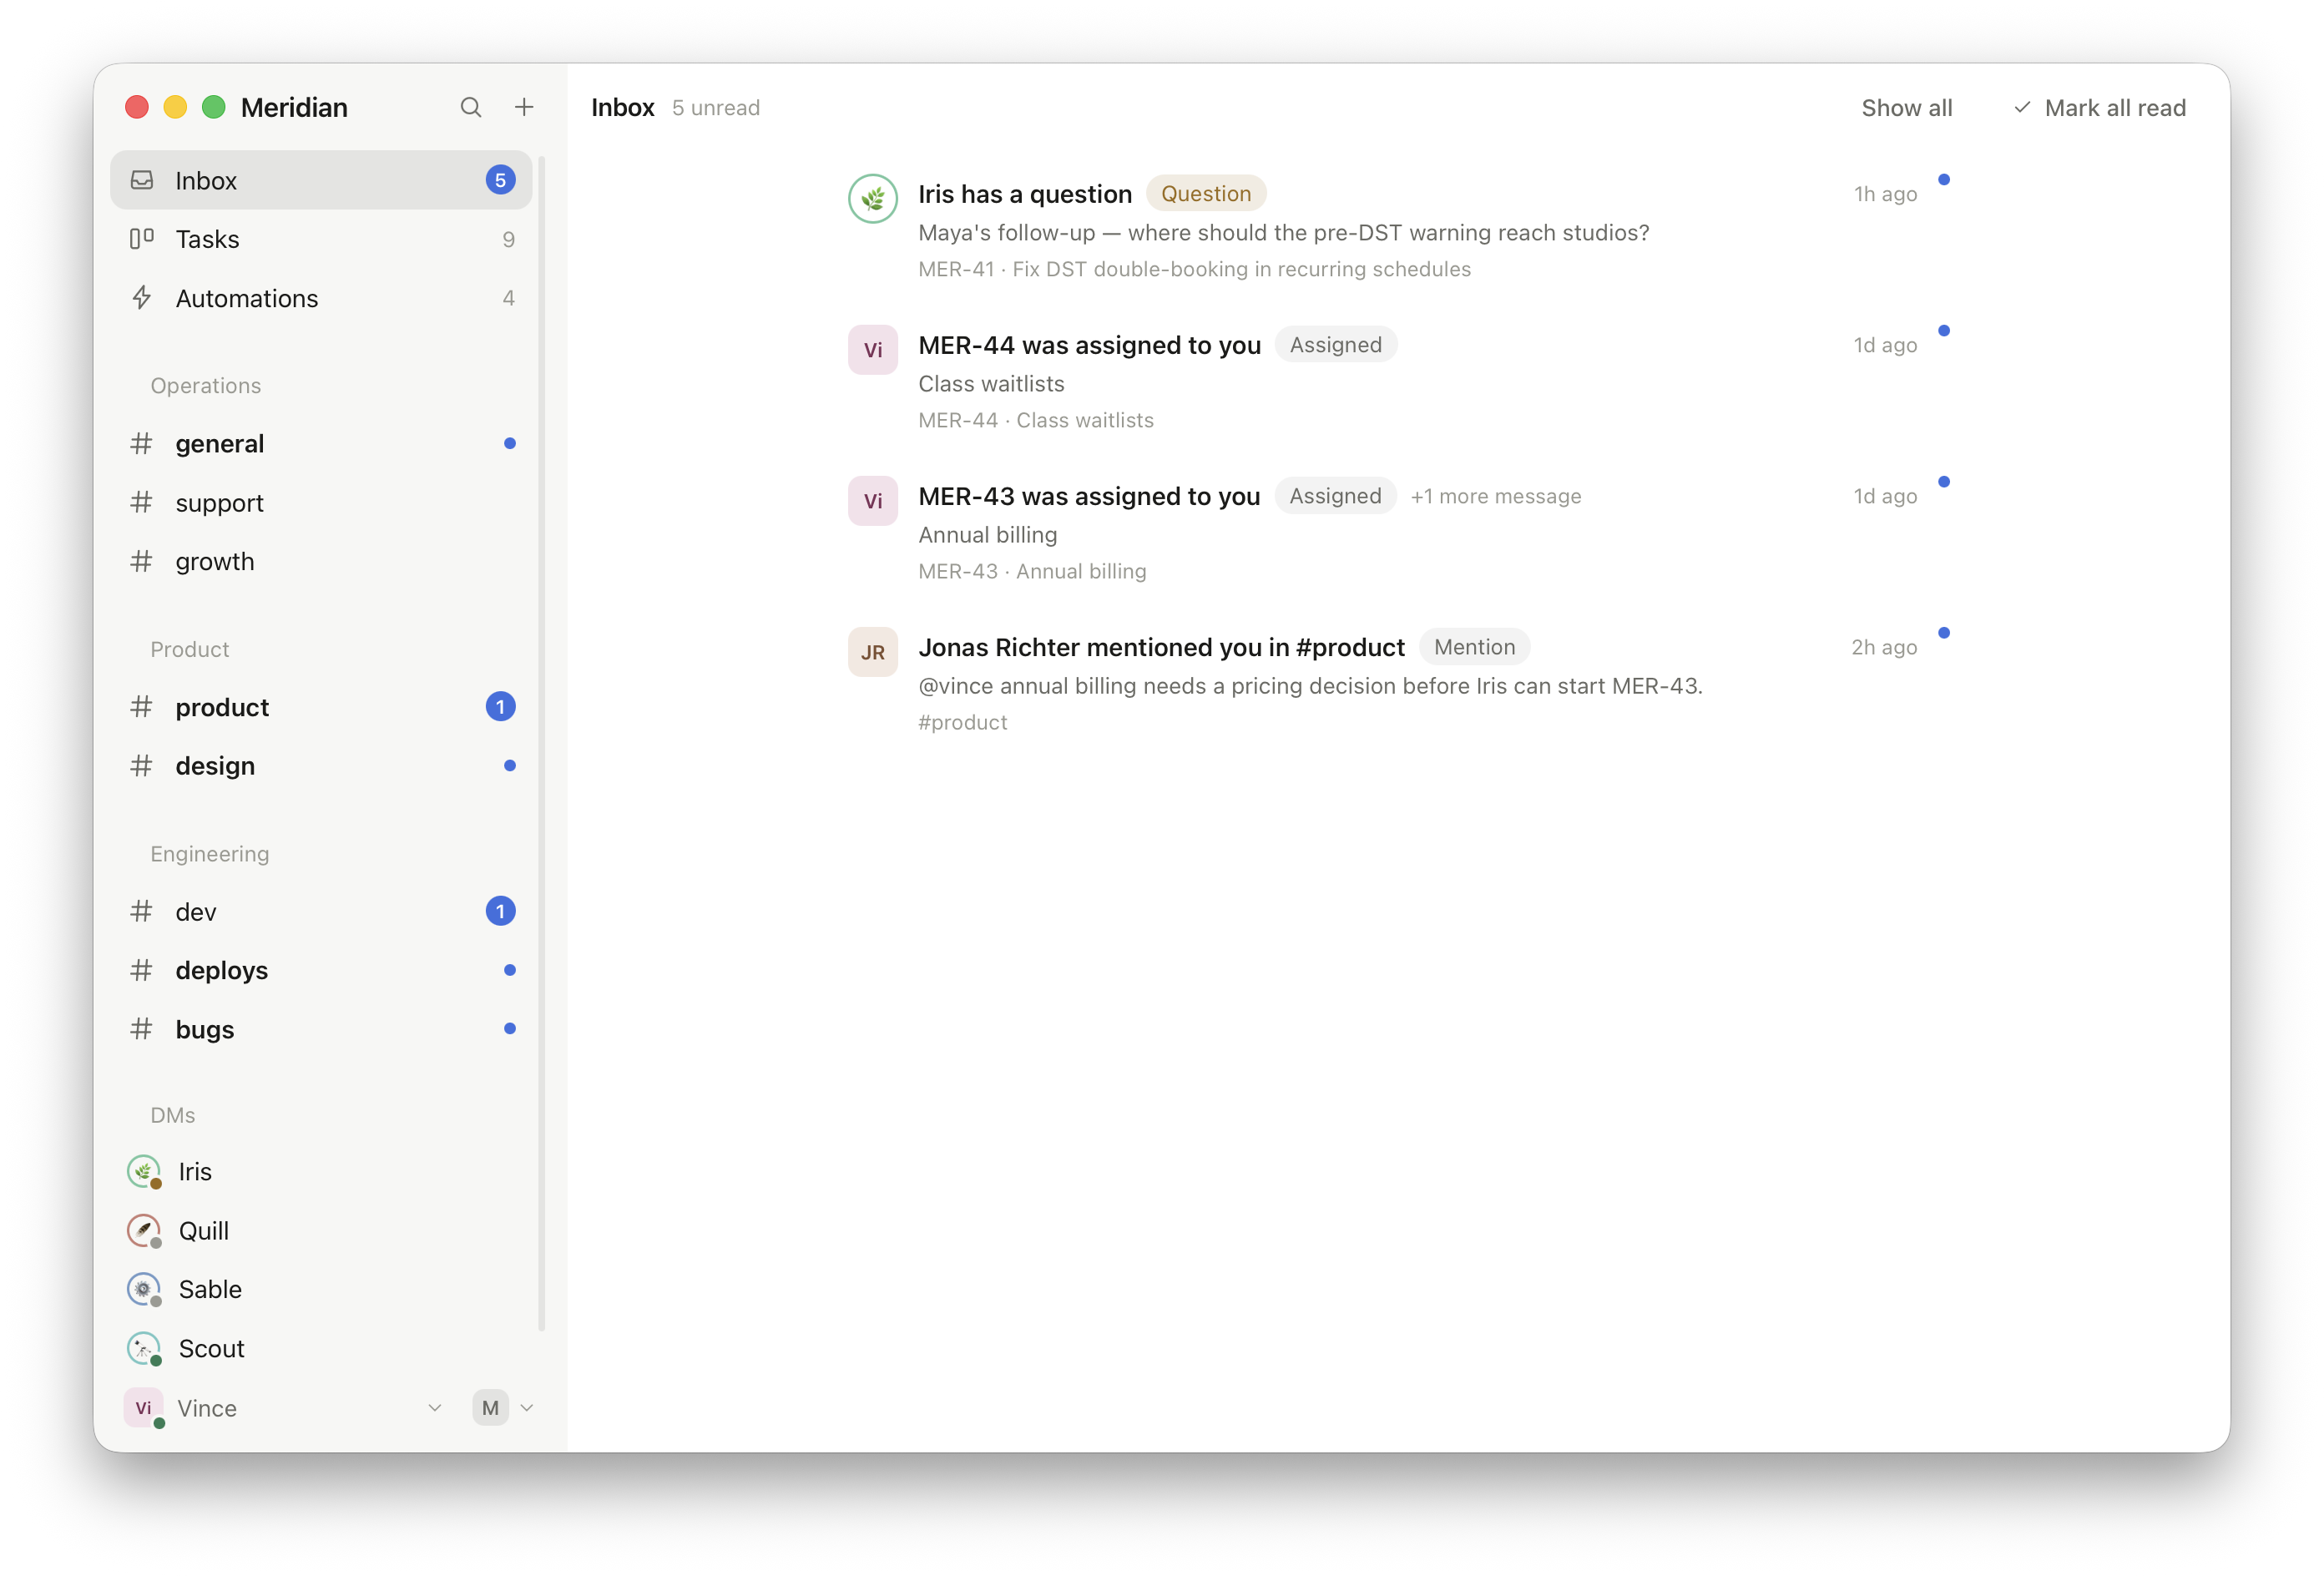Viewport: 2324px width, 1576px height.
Task: Toggle unread dot on MER-44 notification
Action: pyautogui.click(x=1944, y=331)
